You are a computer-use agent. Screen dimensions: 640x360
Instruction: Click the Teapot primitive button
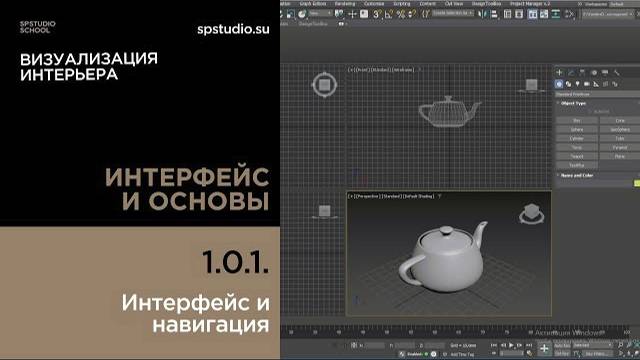click(577, 156)
